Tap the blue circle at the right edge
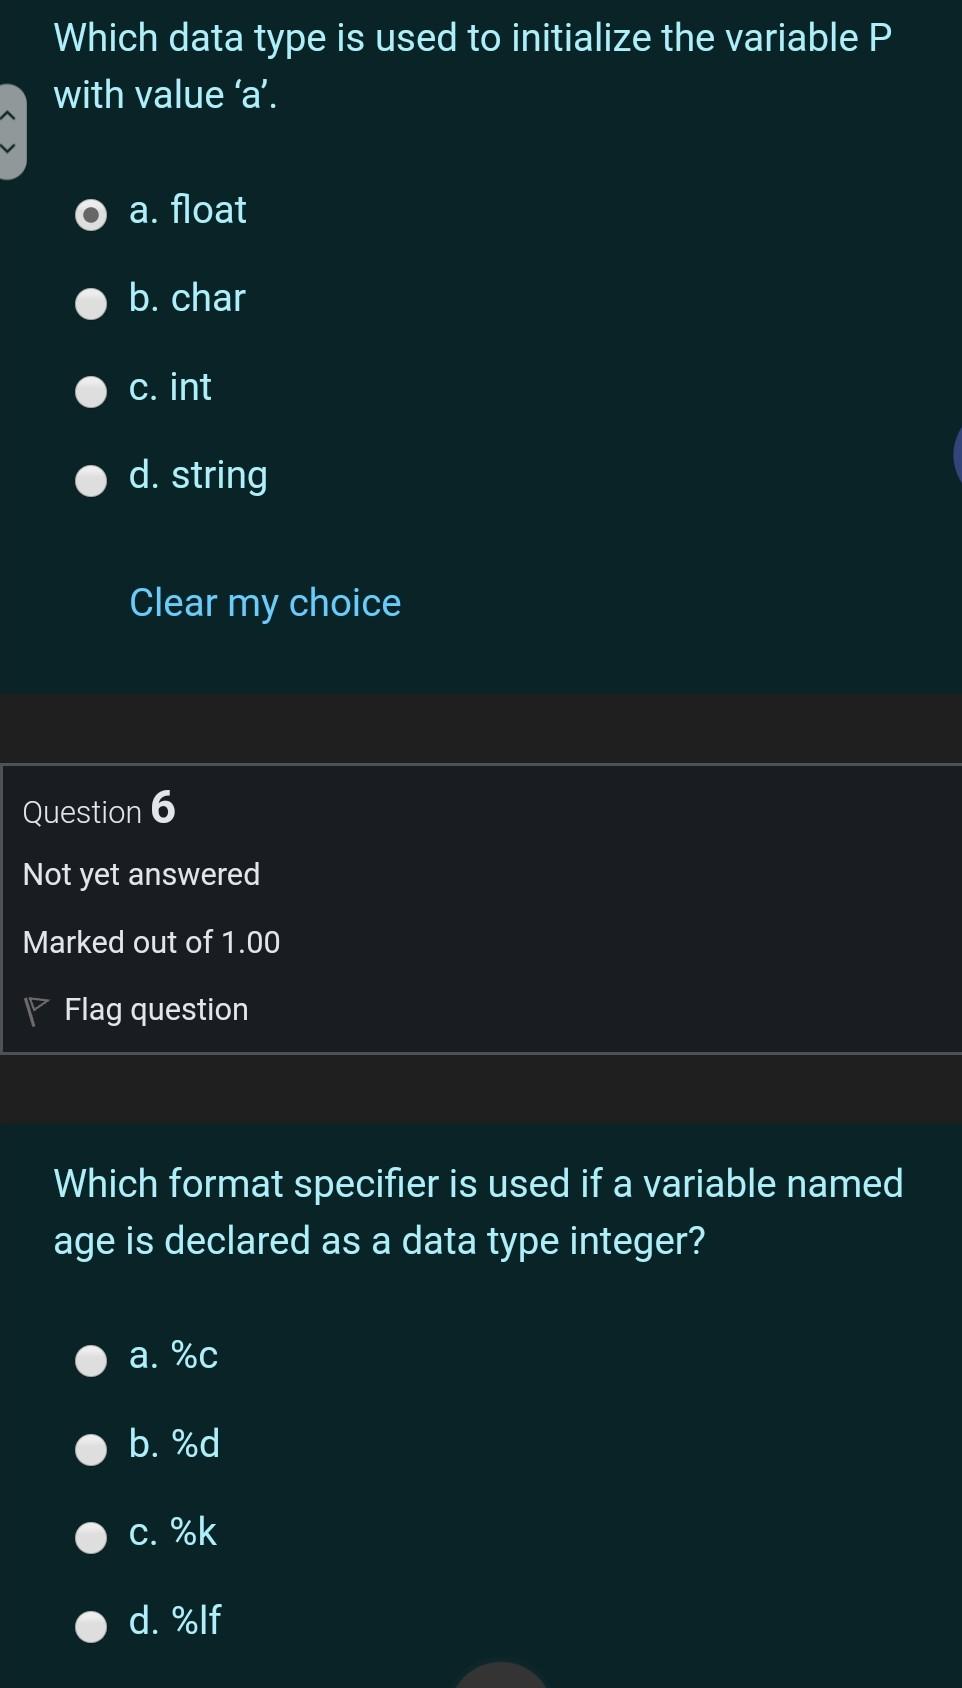This screenshot has height=1688, width=962. pos(957,453)
